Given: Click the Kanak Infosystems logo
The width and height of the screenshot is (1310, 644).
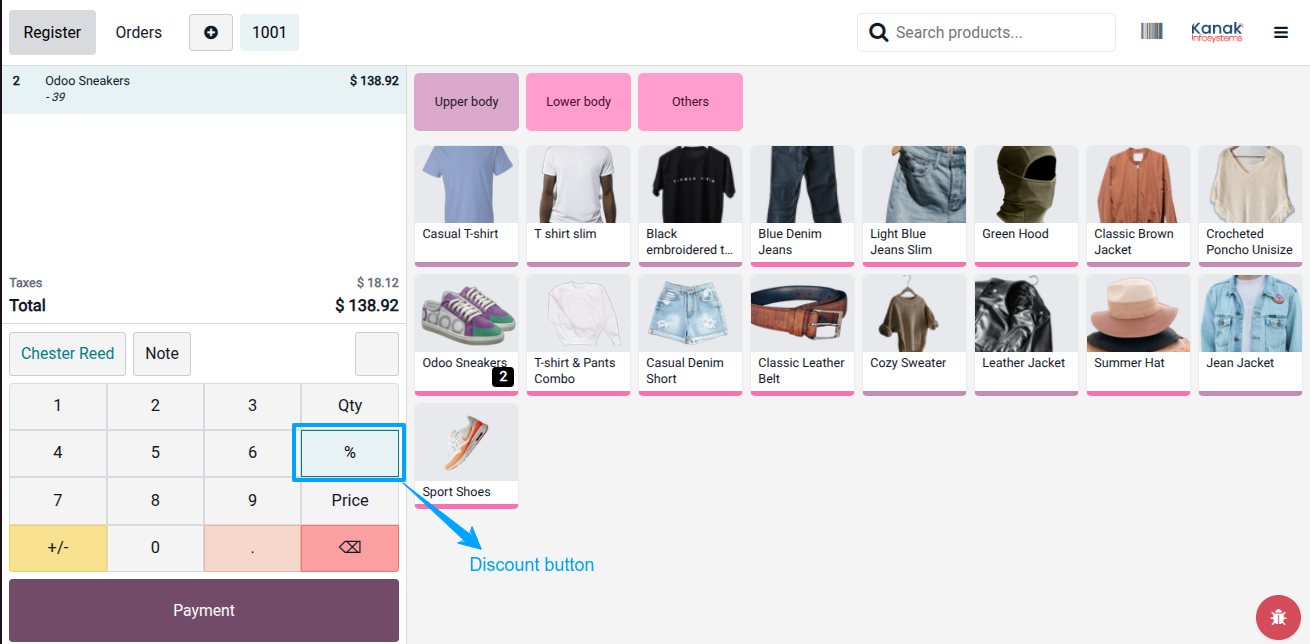Looking at the screenshot, I should [x=1217, y=32].
